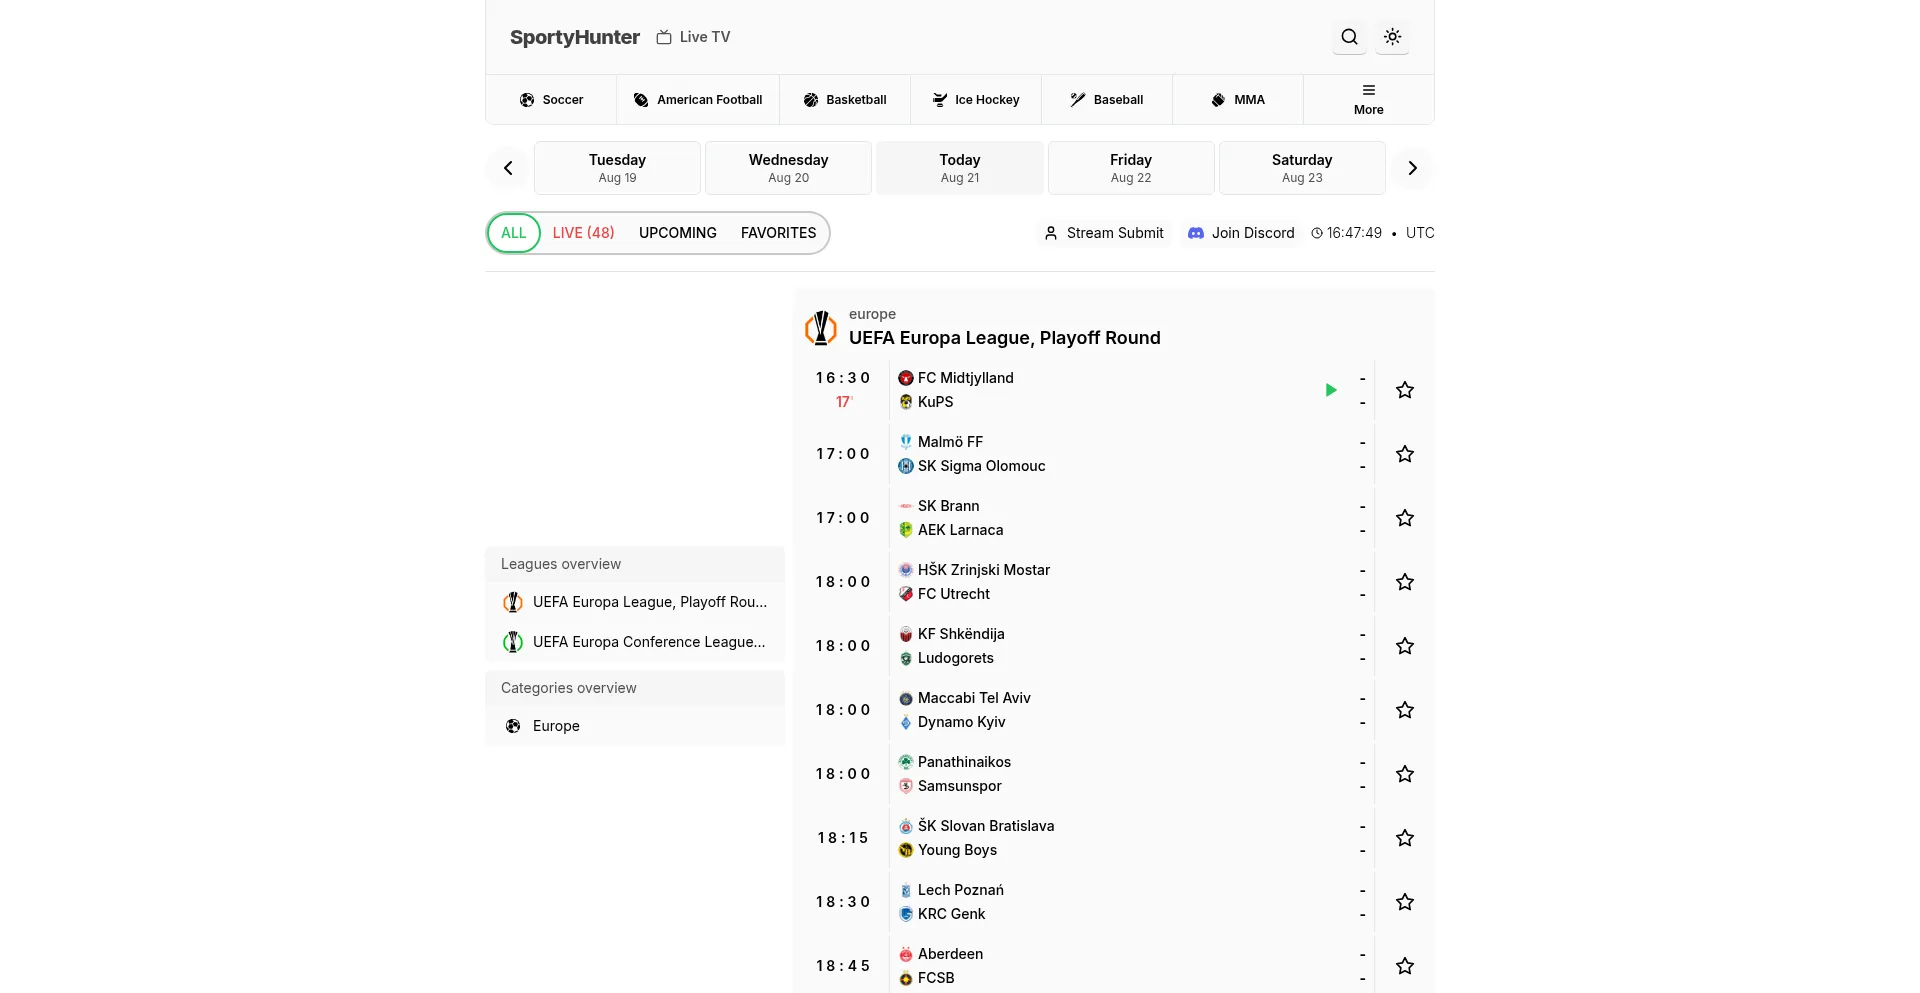The width and height of the screenshot is (1920, 993).
Task: Go to previous dates arrow
Action: [x=508, y=168]
